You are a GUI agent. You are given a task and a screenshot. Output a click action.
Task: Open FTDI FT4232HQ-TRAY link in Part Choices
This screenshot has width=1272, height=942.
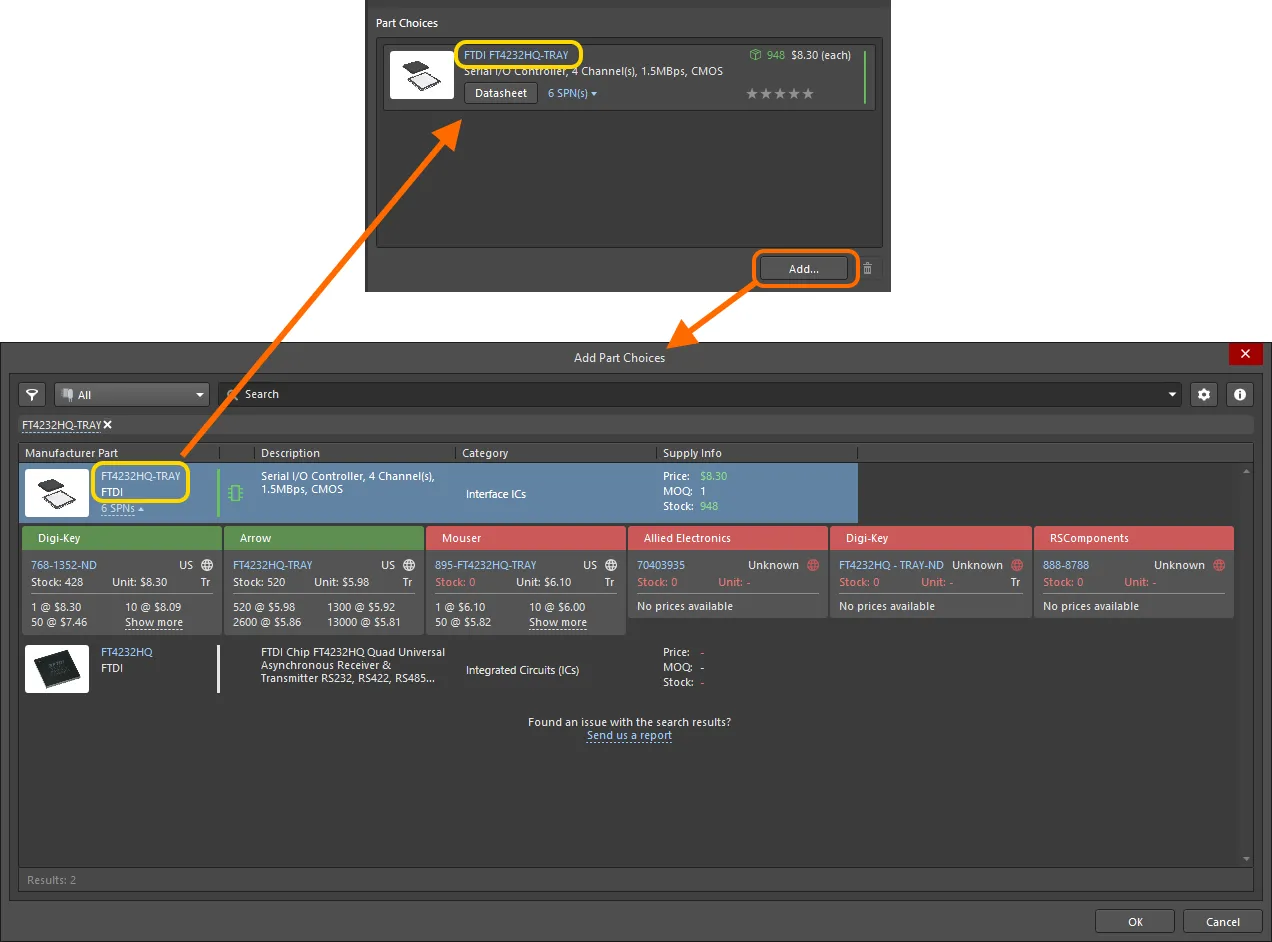(x=516, y=55)
